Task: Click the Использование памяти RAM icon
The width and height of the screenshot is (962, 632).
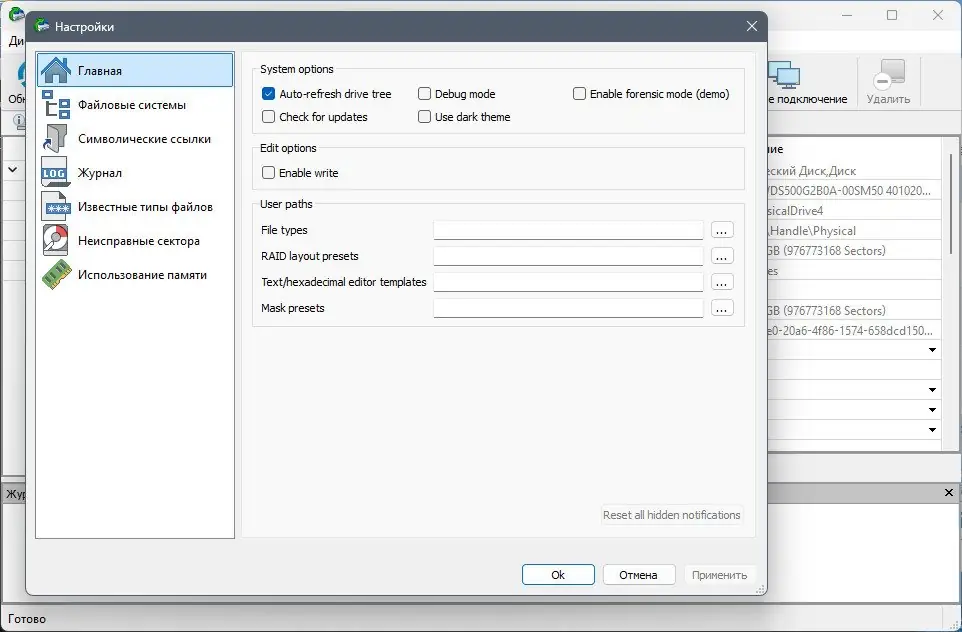Action: pos(56,275)
